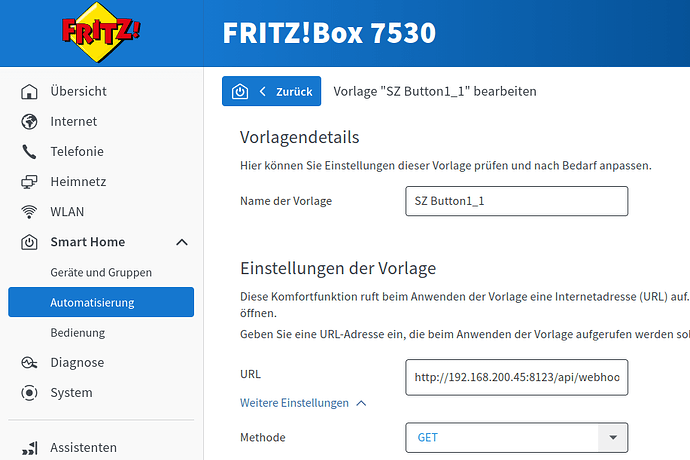Click the Diagnose pulse icon

coord(29,363)
